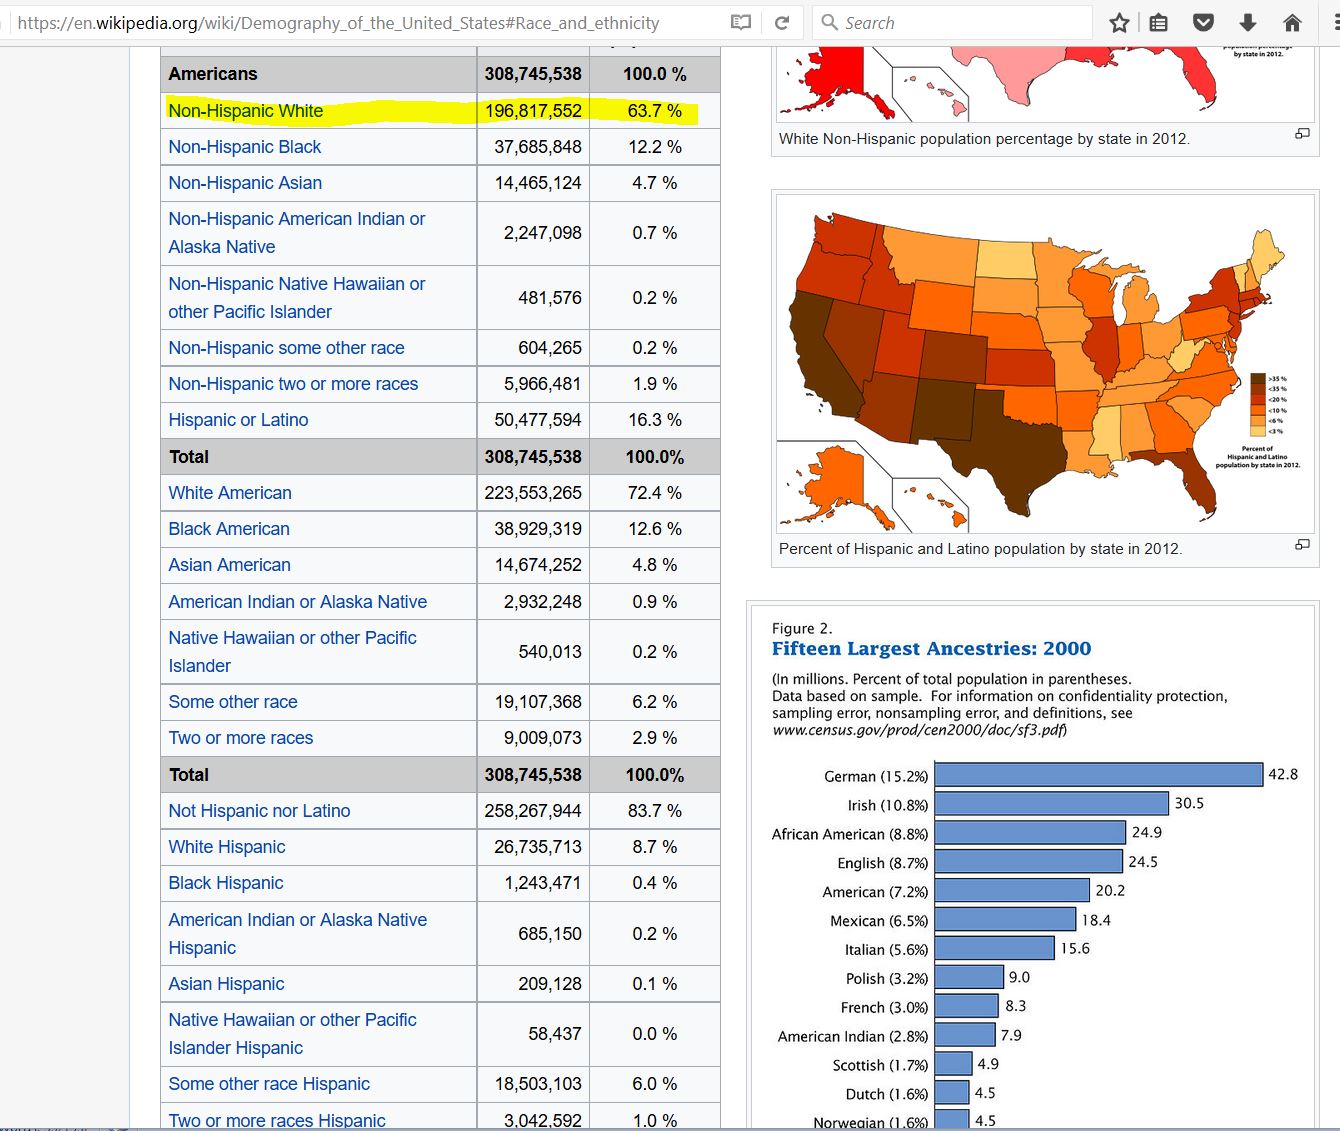The width and height of the screenshot is (1340, 1131).
Task: Select the value 37,685,848 for Non-Hispanic Black
Action: 538,147
